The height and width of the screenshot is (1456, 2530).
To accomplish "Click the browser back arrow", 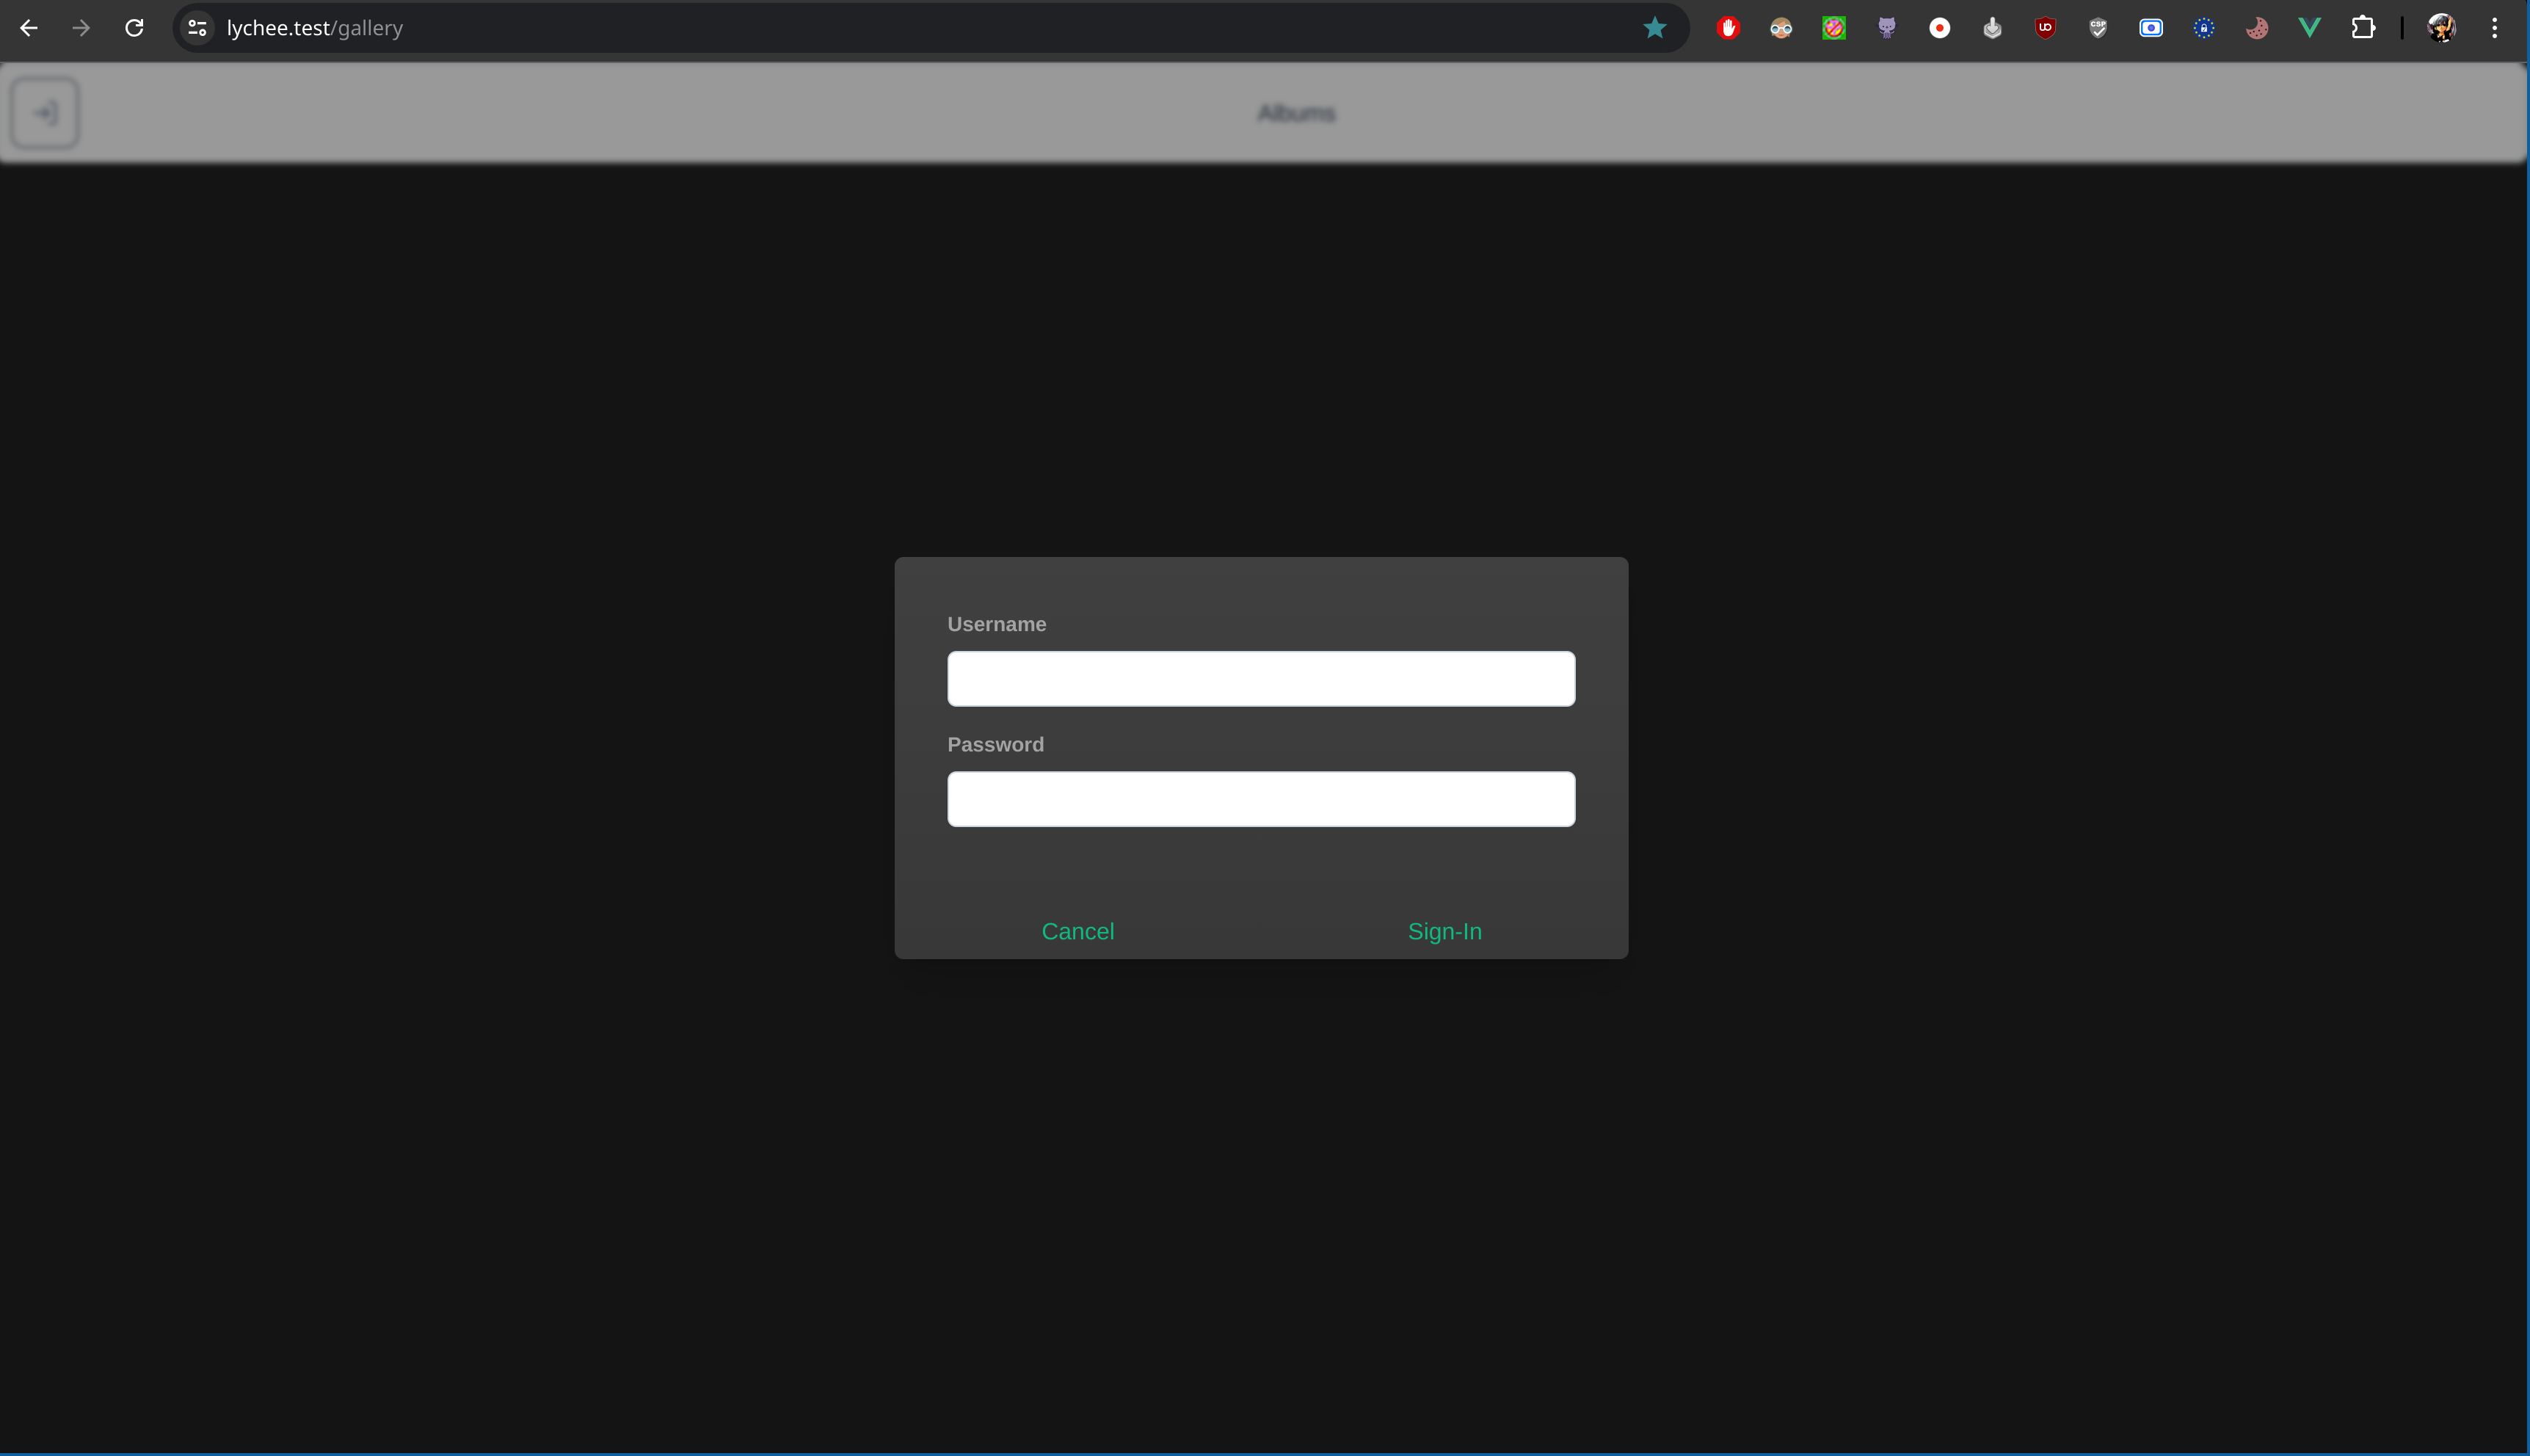I will (29, 28).
